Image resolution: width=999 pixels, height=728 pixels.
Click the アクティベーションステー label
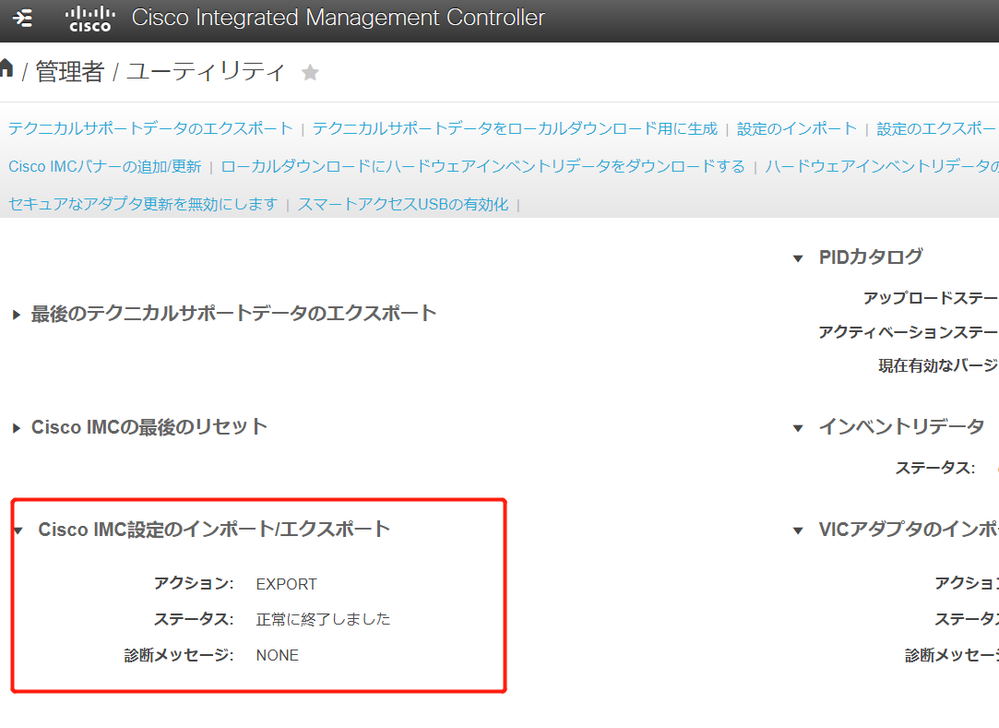pyautogui.click(x=908, y=332)
